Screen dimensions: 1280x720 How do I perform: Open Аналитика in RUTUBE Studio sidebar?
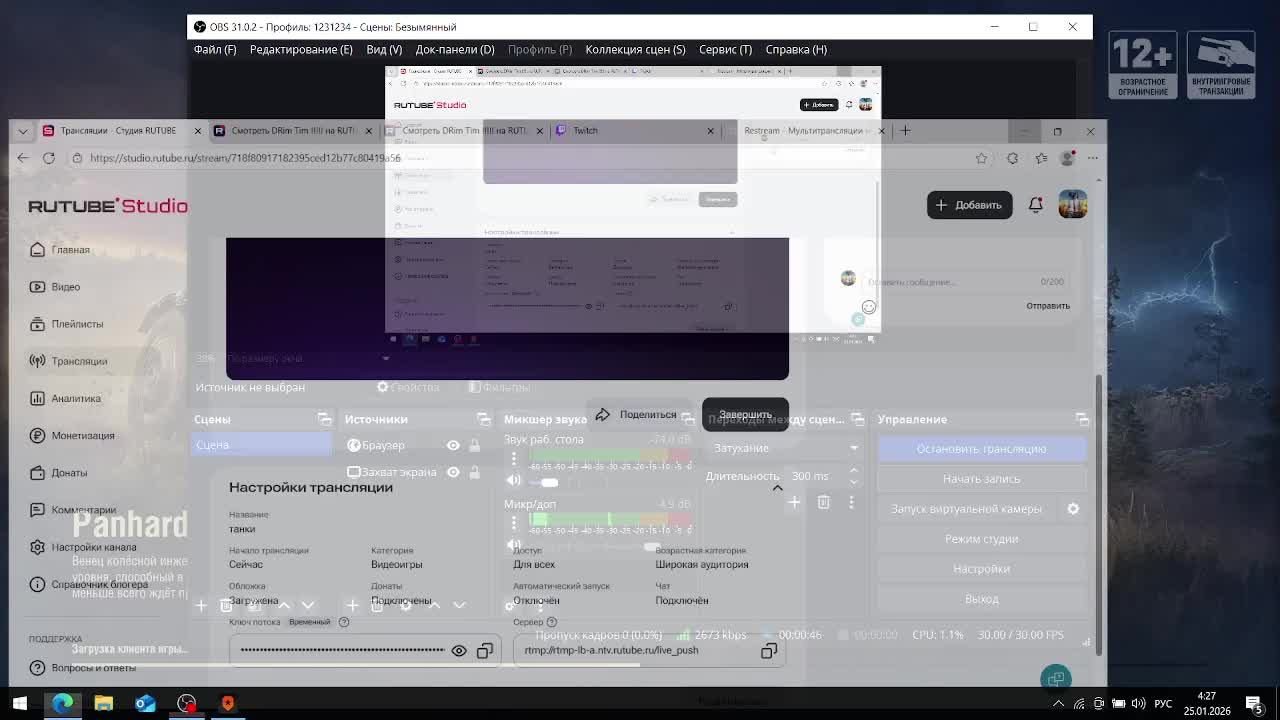[x=76, y=398]
